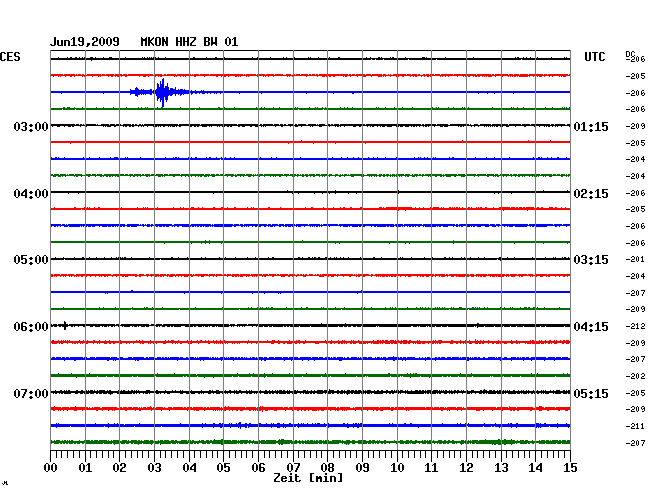Click the DC value -212
The width and height of the screenshot is (650, 494).
coord(635,326)
